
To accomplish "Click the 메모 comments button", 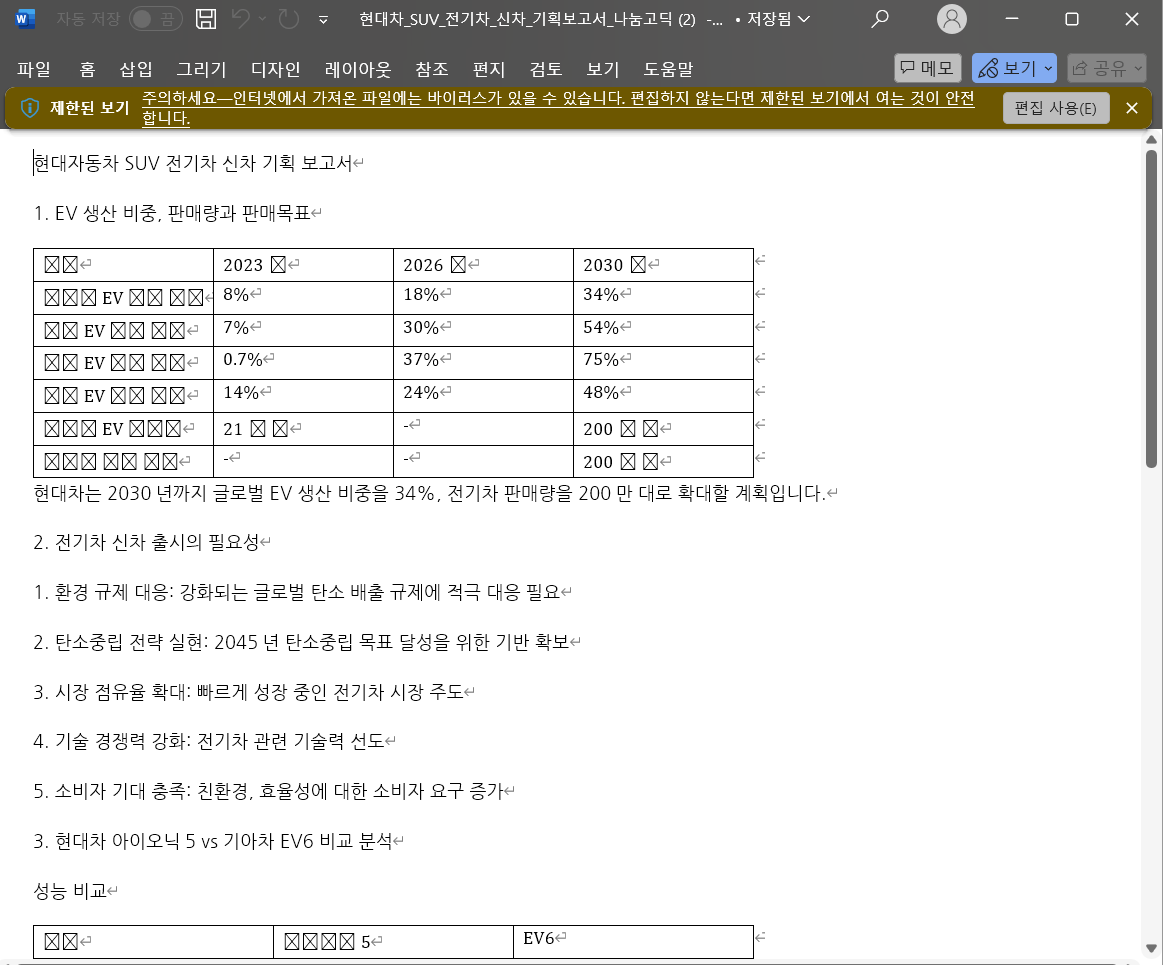I will 927,68.
